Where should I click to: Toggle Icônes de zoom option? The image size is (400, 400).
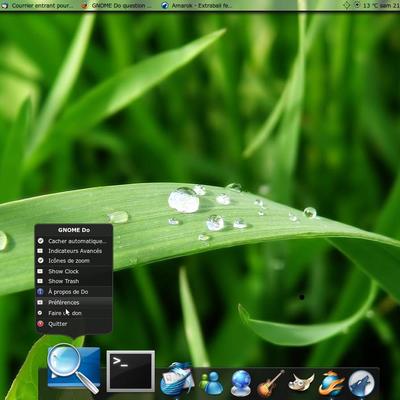point(74,261)
